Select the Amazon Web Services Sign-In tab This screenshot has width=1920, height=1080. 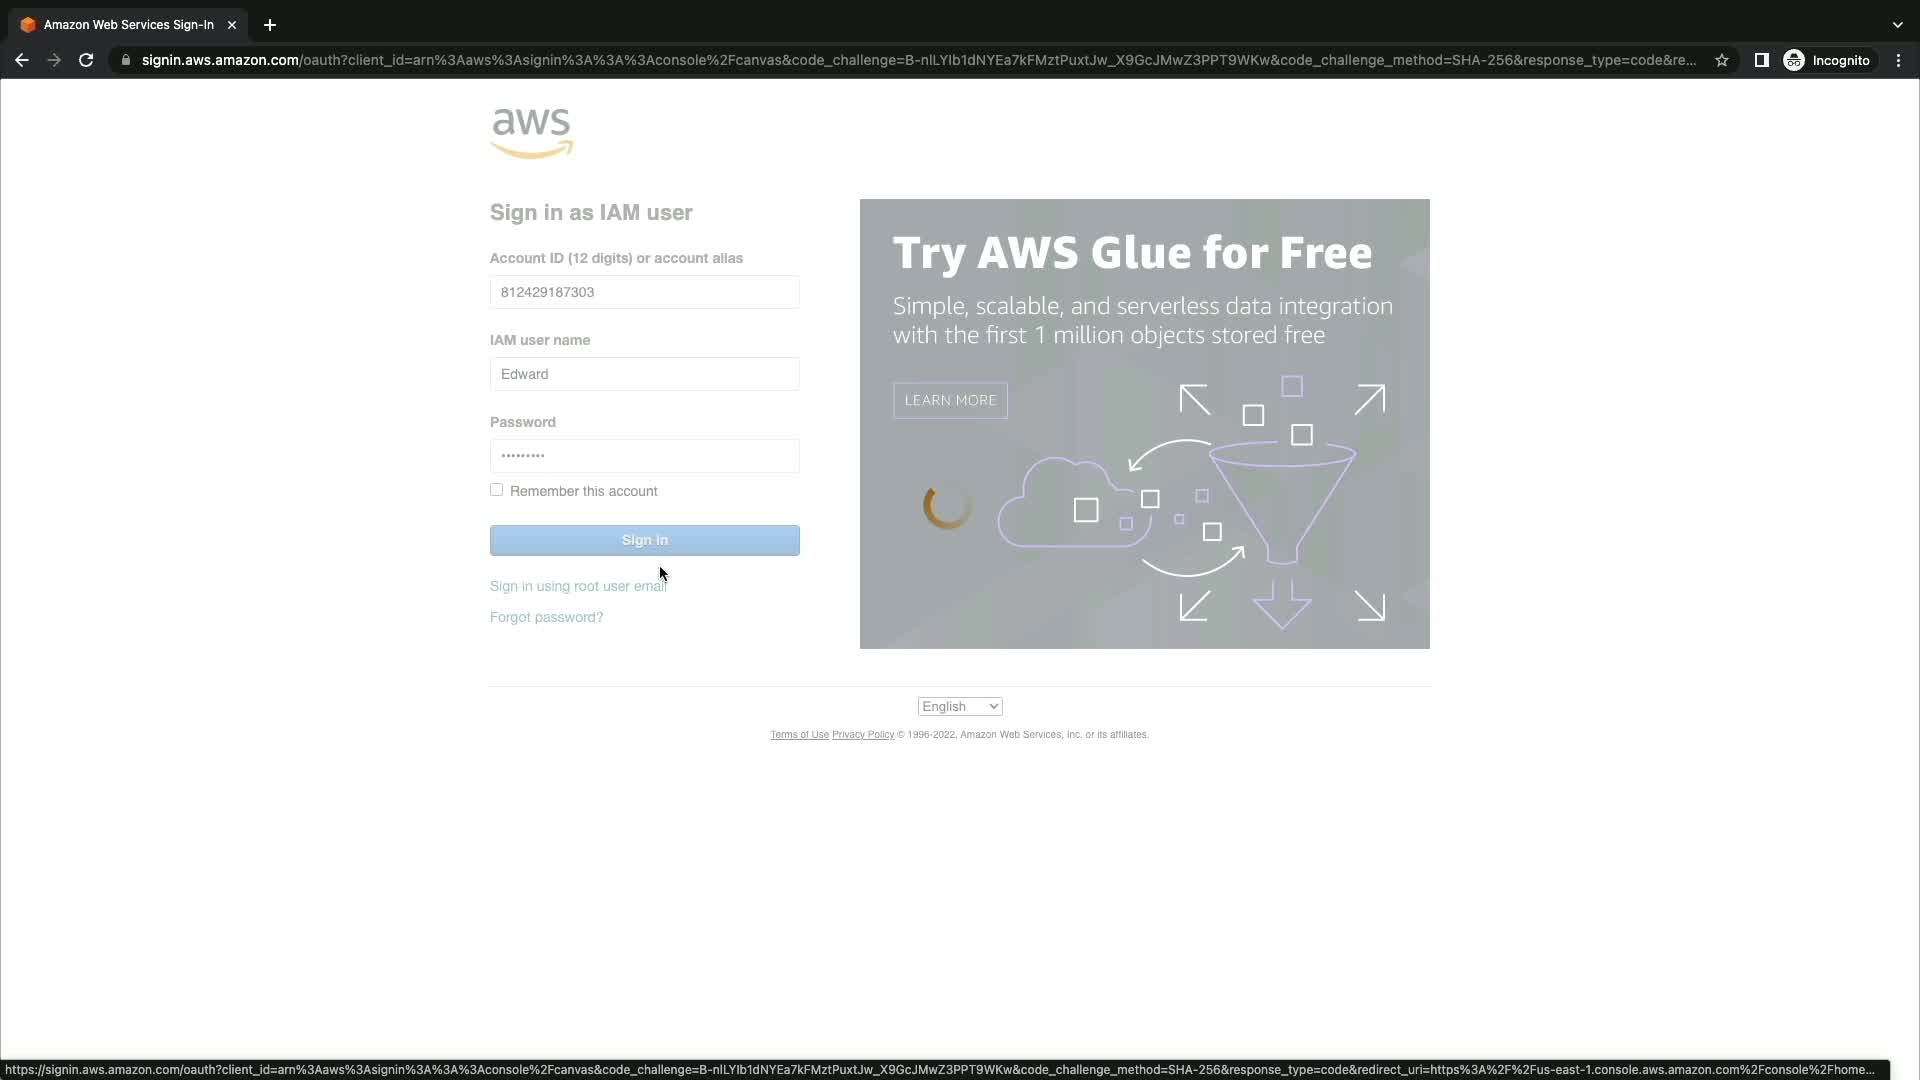point(128,25)
